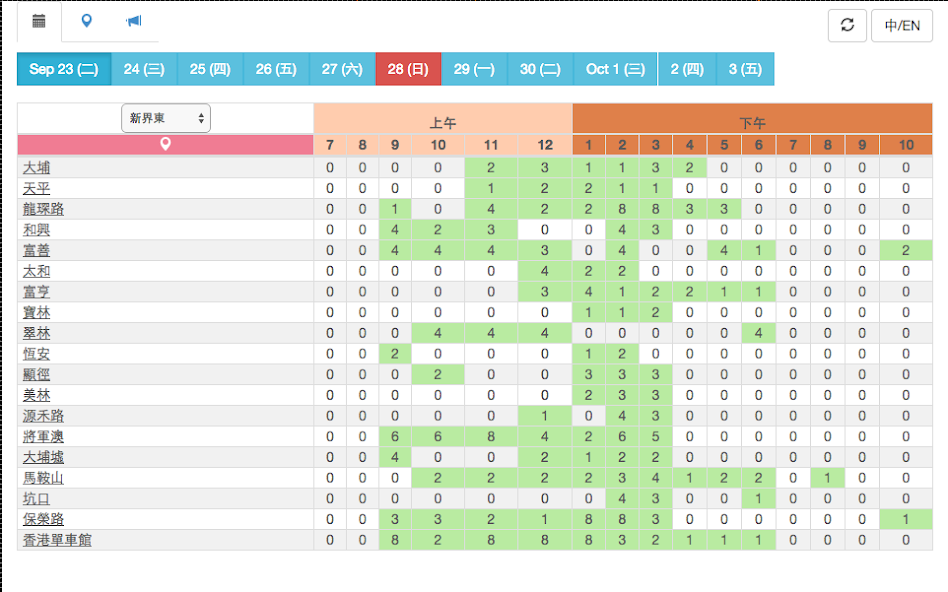Viewport: 948px width, 592px height.
Task: Click the white pin icon in pink header
Action: tap(165, 145)
